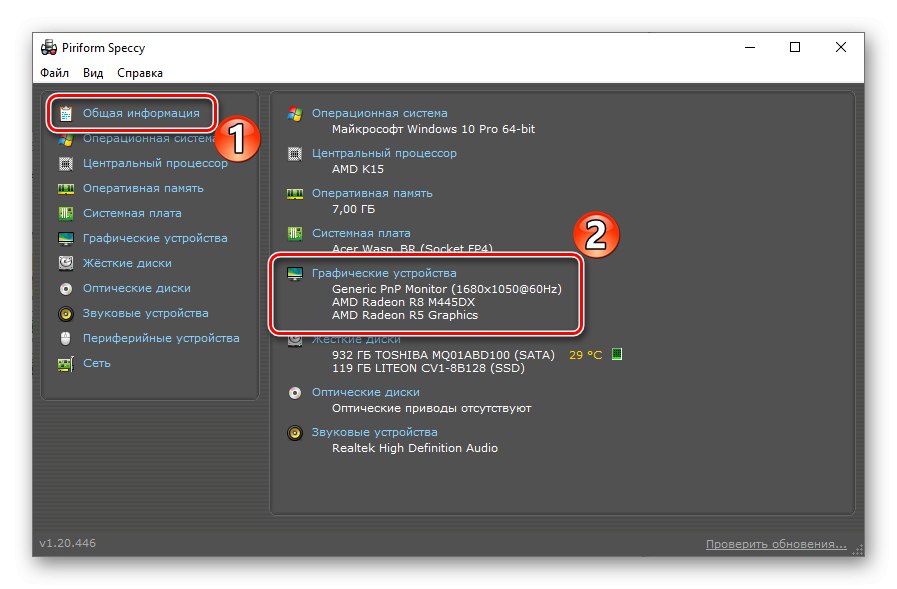Open Звуковые устройства in the sidebar
The height and width of the screenshot is (589, 897).
coord(145,313)
